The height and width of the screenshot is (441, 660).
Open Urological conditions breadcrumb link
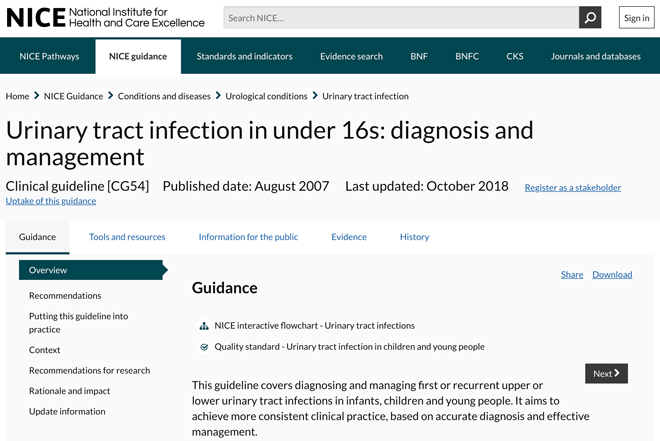point(266,96)
